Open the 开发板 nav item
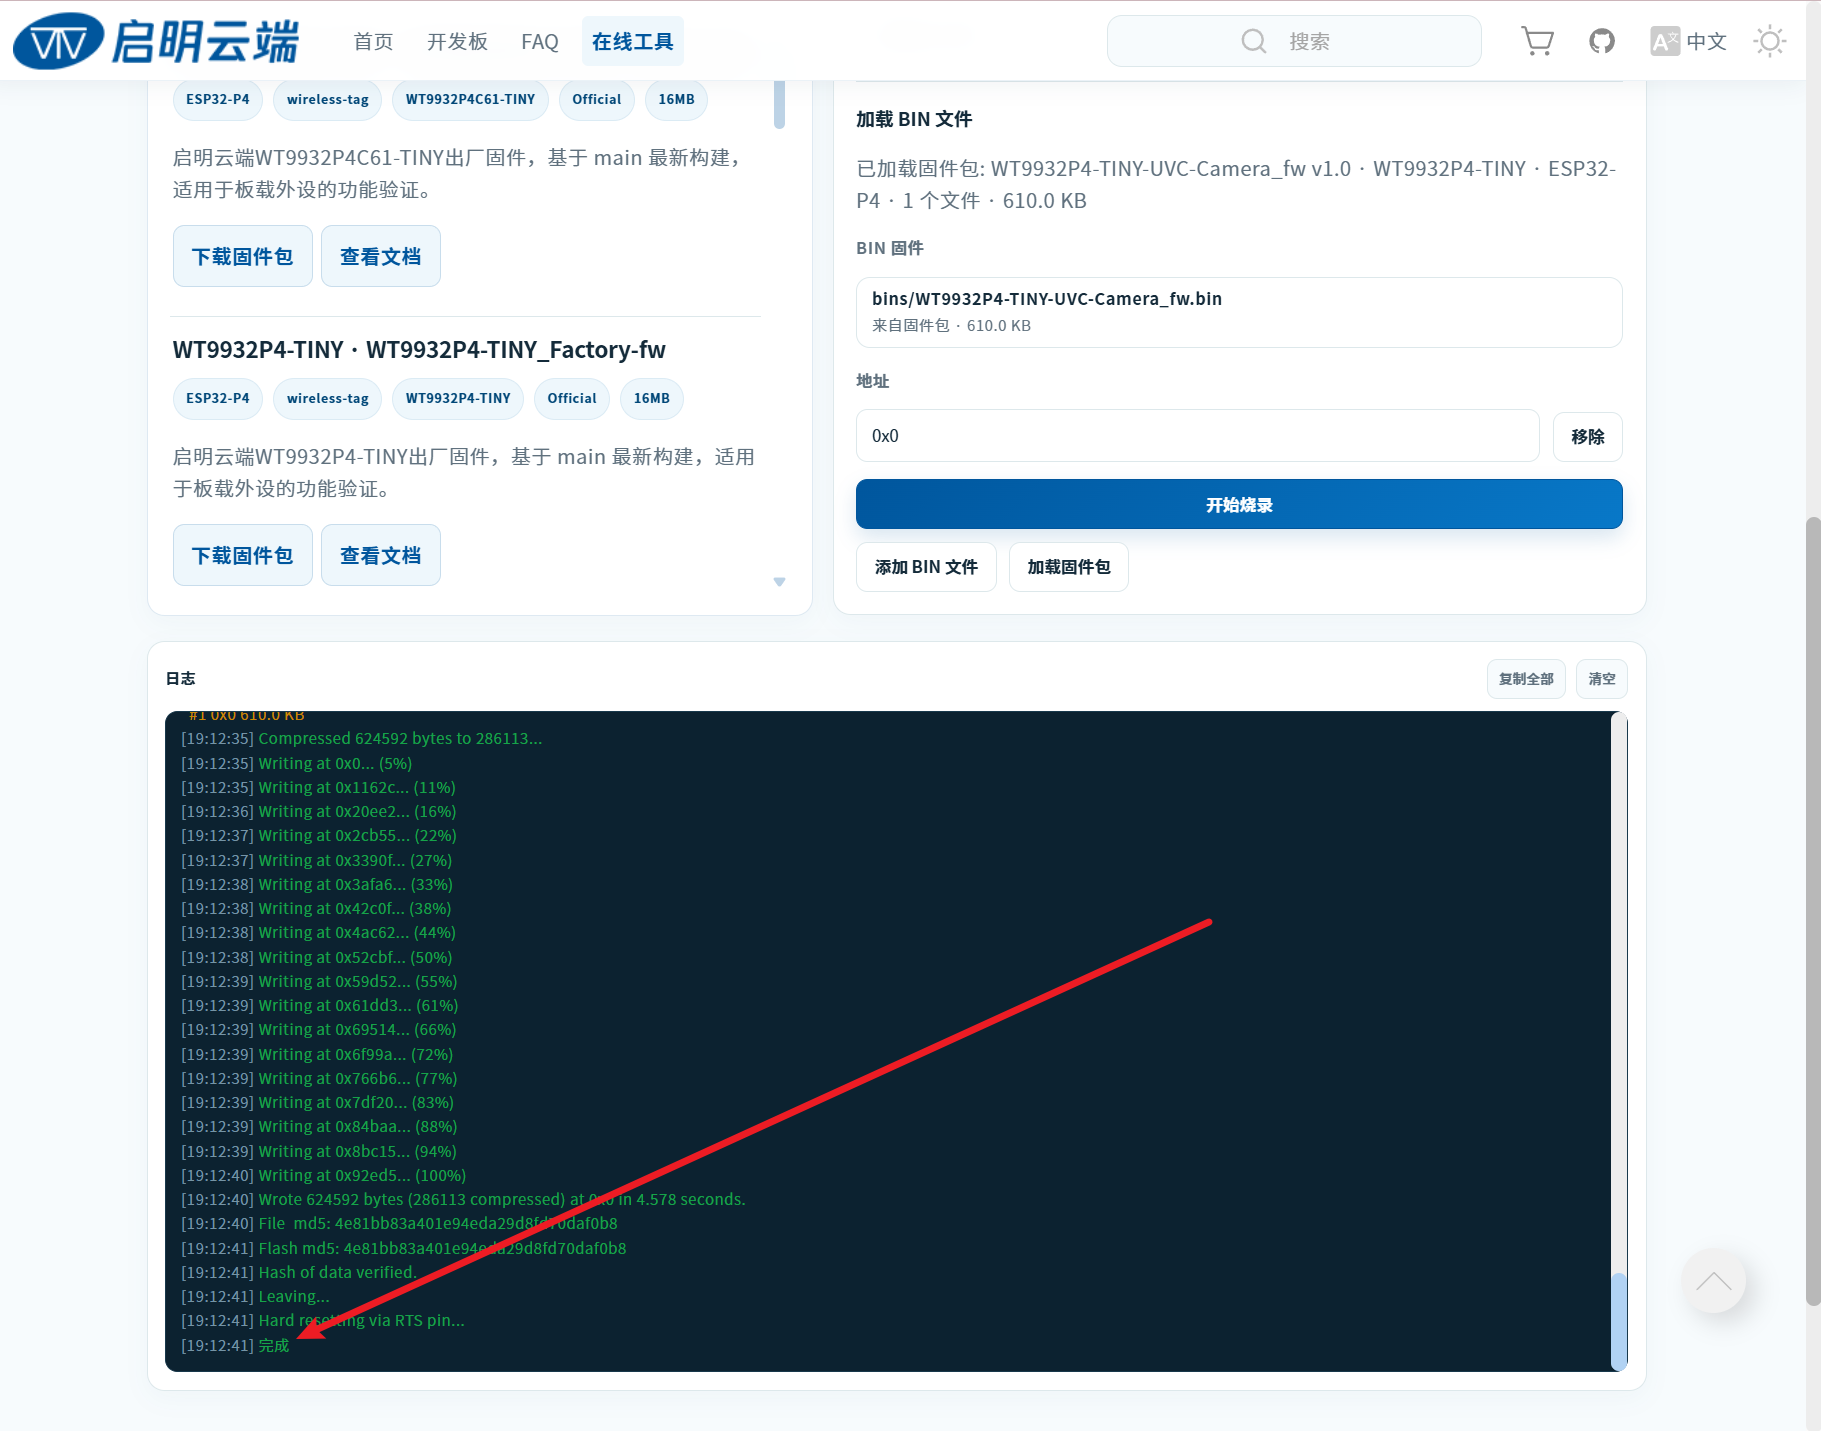Image resolution: width=1821 pixels, height=1431 pixels. 457,41
